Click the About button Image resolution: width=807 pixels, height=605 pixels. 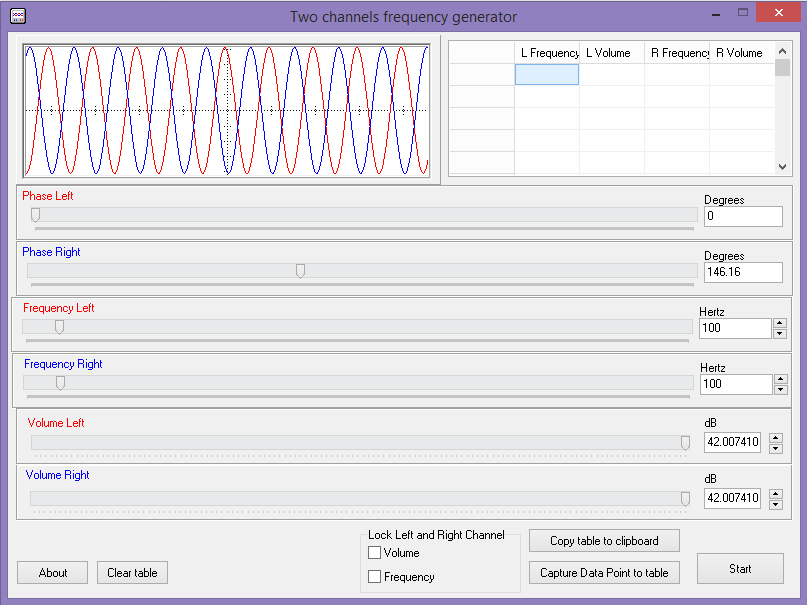52,573
